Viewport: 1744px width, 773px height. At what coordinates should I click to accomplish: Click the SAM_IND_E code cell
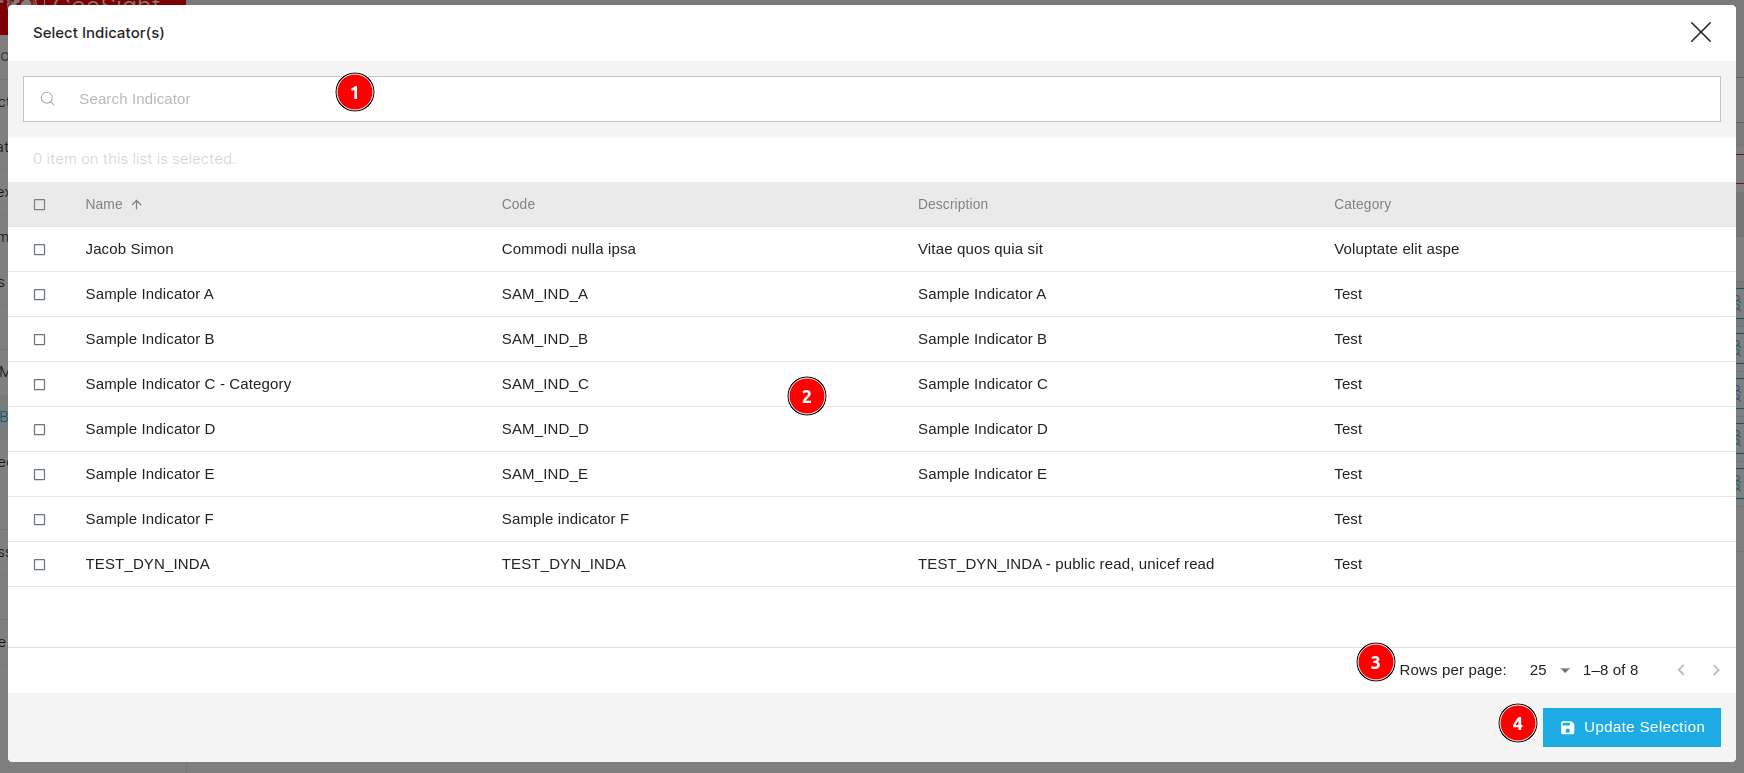click(544, 474)
